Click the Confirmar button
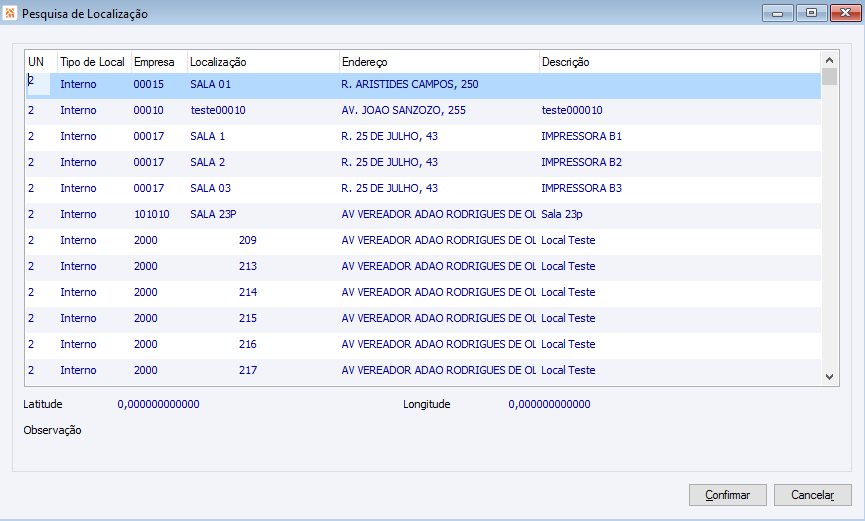Image resolution: width=865 pixels, height=521 pixels. [x=727, y=495]
